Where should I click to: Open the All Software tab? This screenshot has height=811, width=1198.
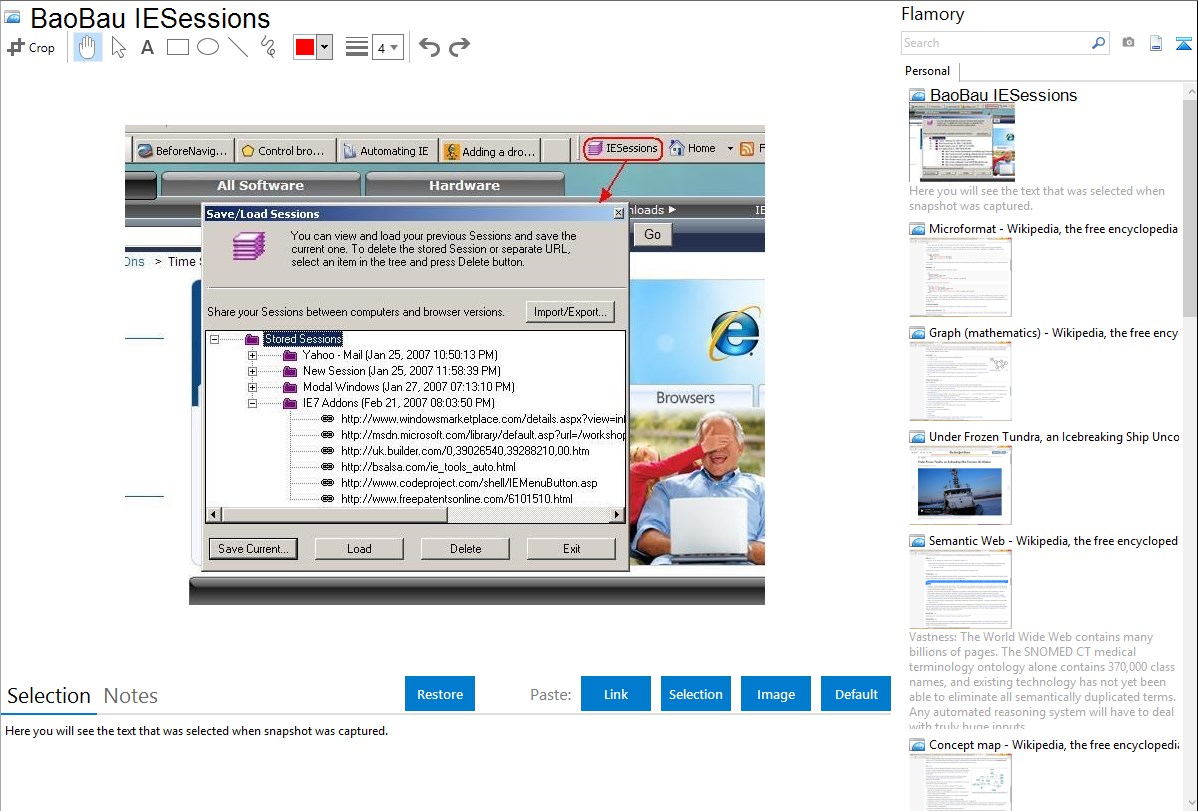click(260, 185)
